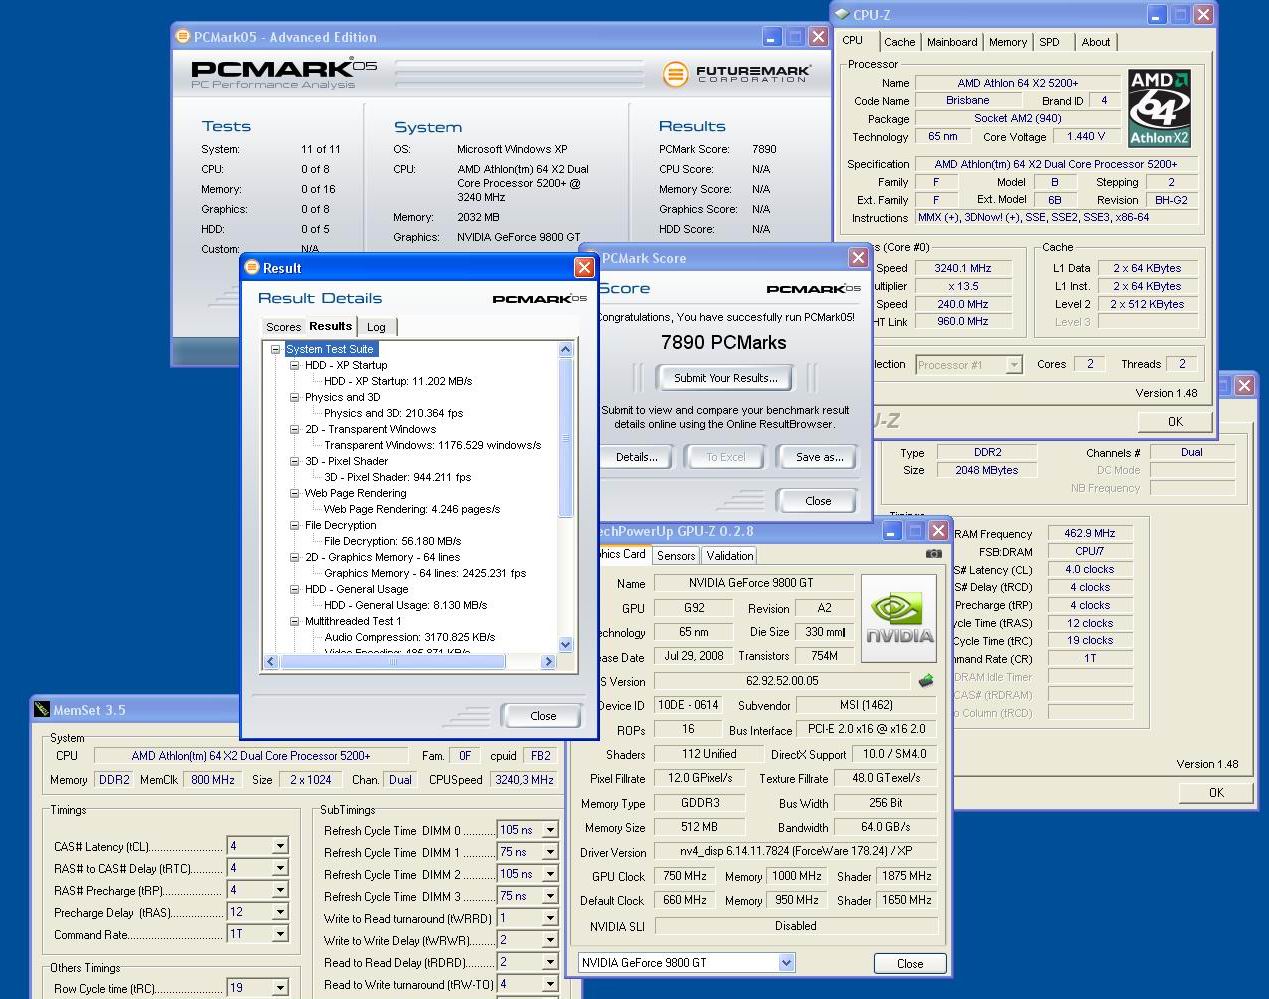Click Close button in PCMark Score dialog
Viewport: 1269px width, 999px height.
(818, 501)
